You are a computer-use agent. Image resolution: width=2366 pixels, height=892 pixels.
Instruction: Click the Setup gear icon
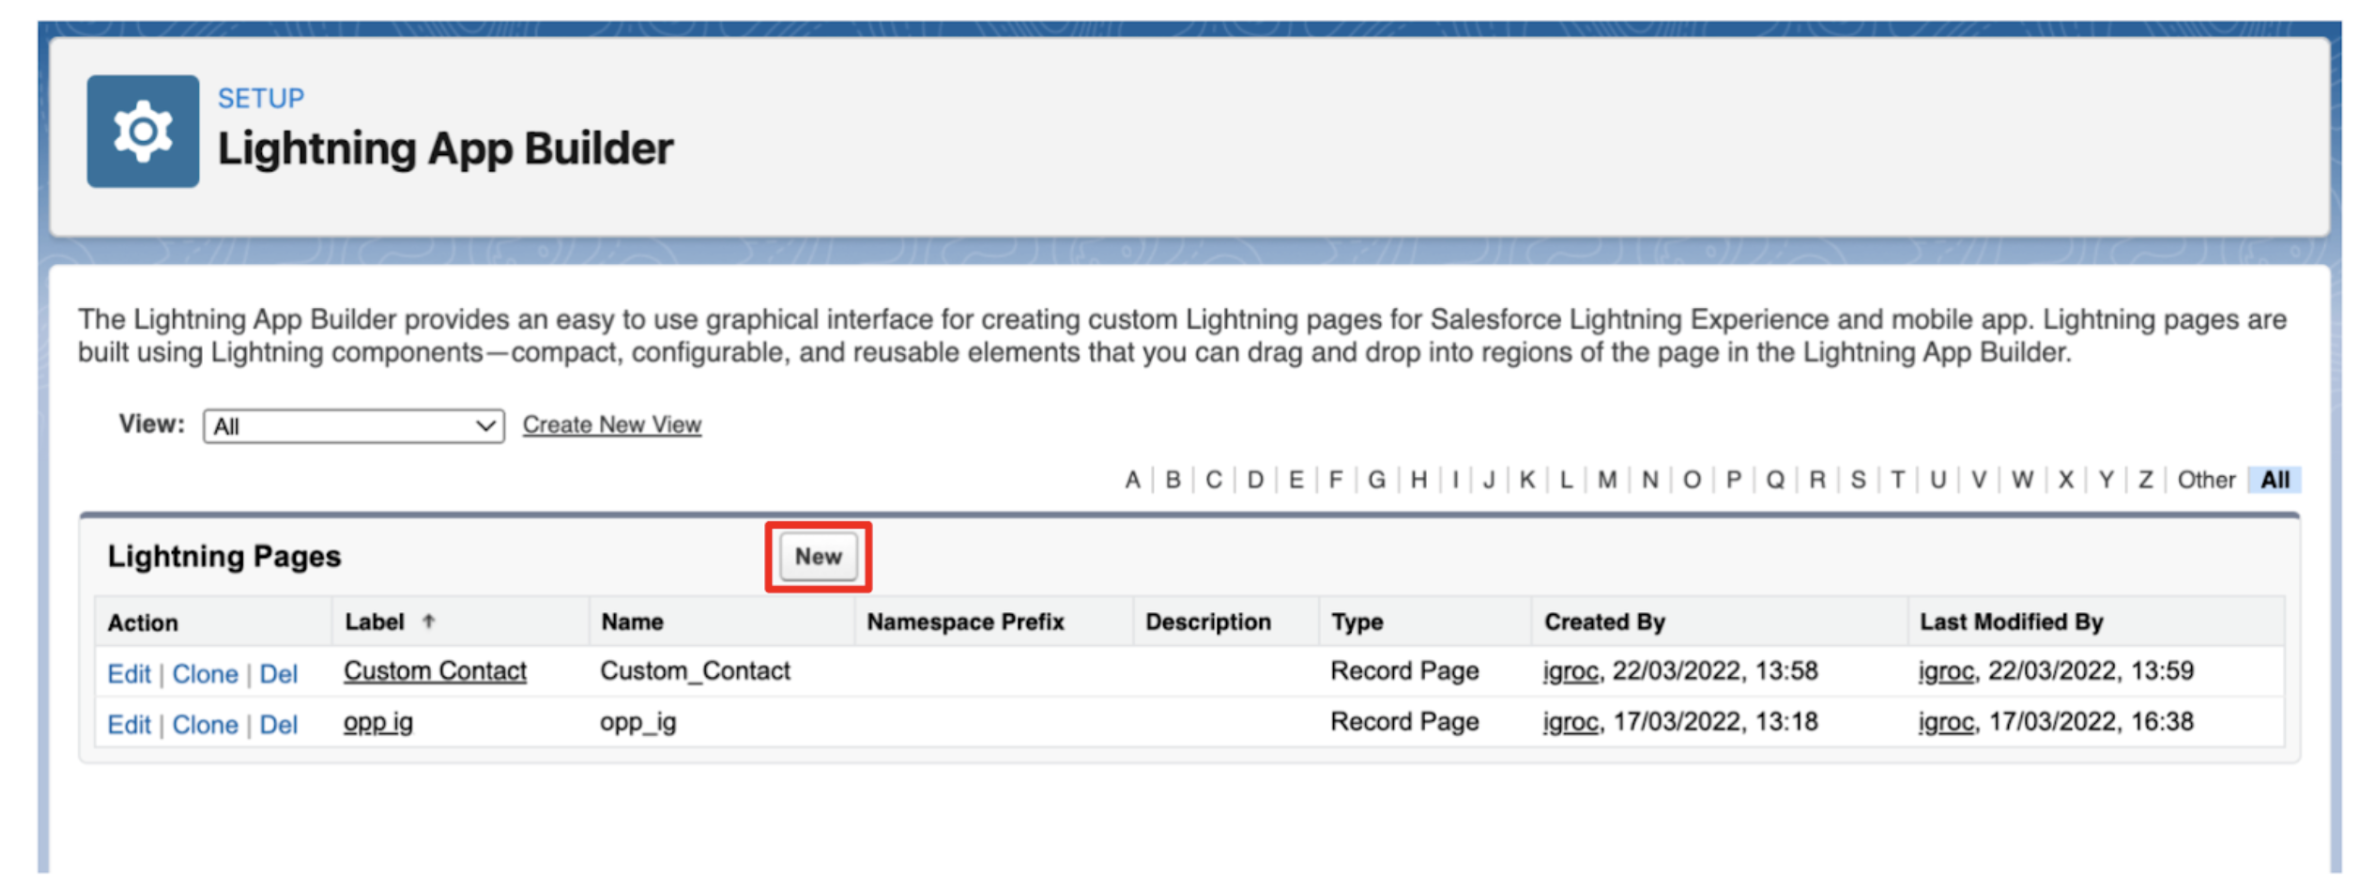[143, 131]
